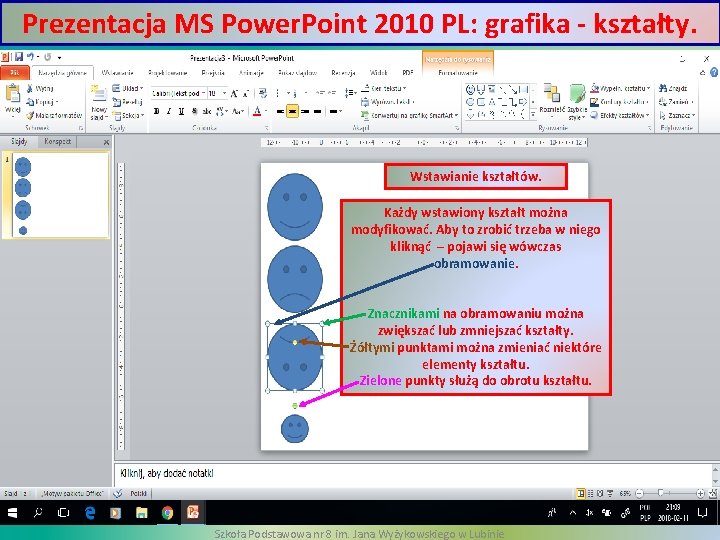
Task: Fit slide to window icon in status bar
Action: [x=713, y=494]
